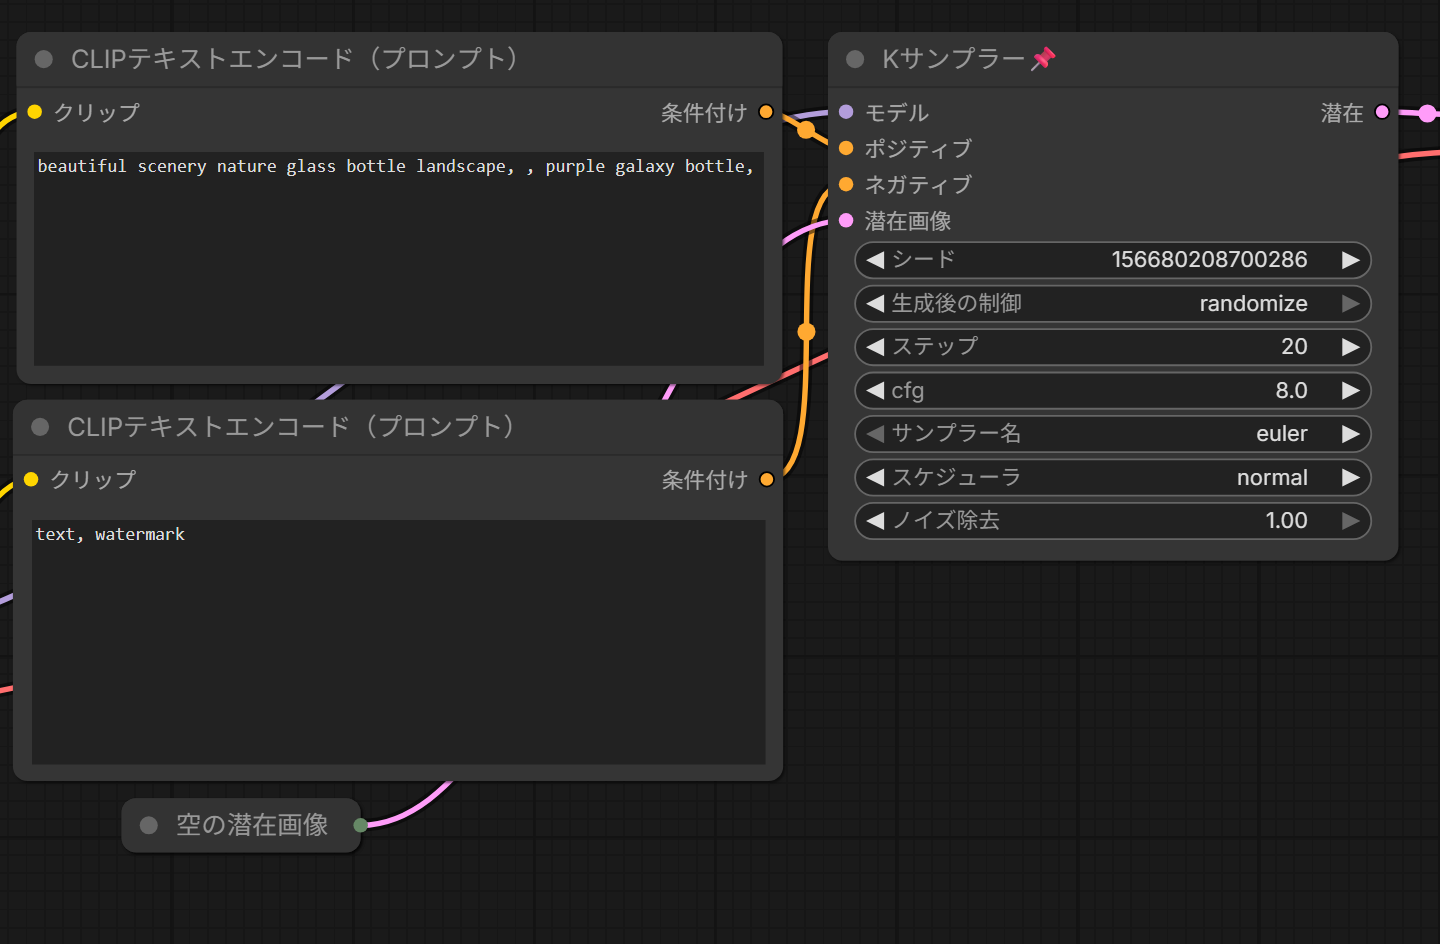Increase the シード value with the right arrow
This screenshot has height=944, width=1440.
pyautogui.click(x=1350, y=260)
